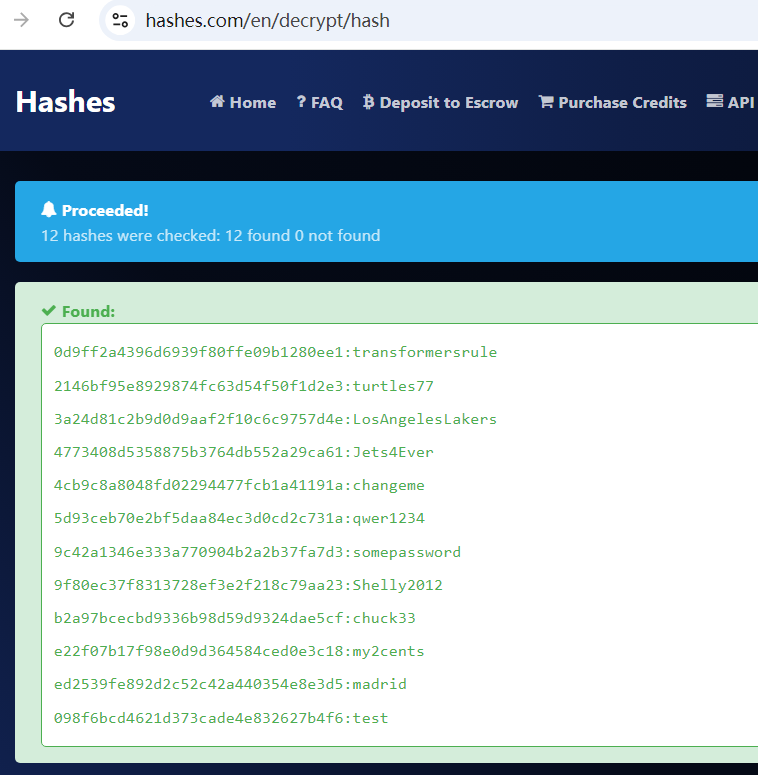Click the Hashes site logo

click(x=66, y=102)
